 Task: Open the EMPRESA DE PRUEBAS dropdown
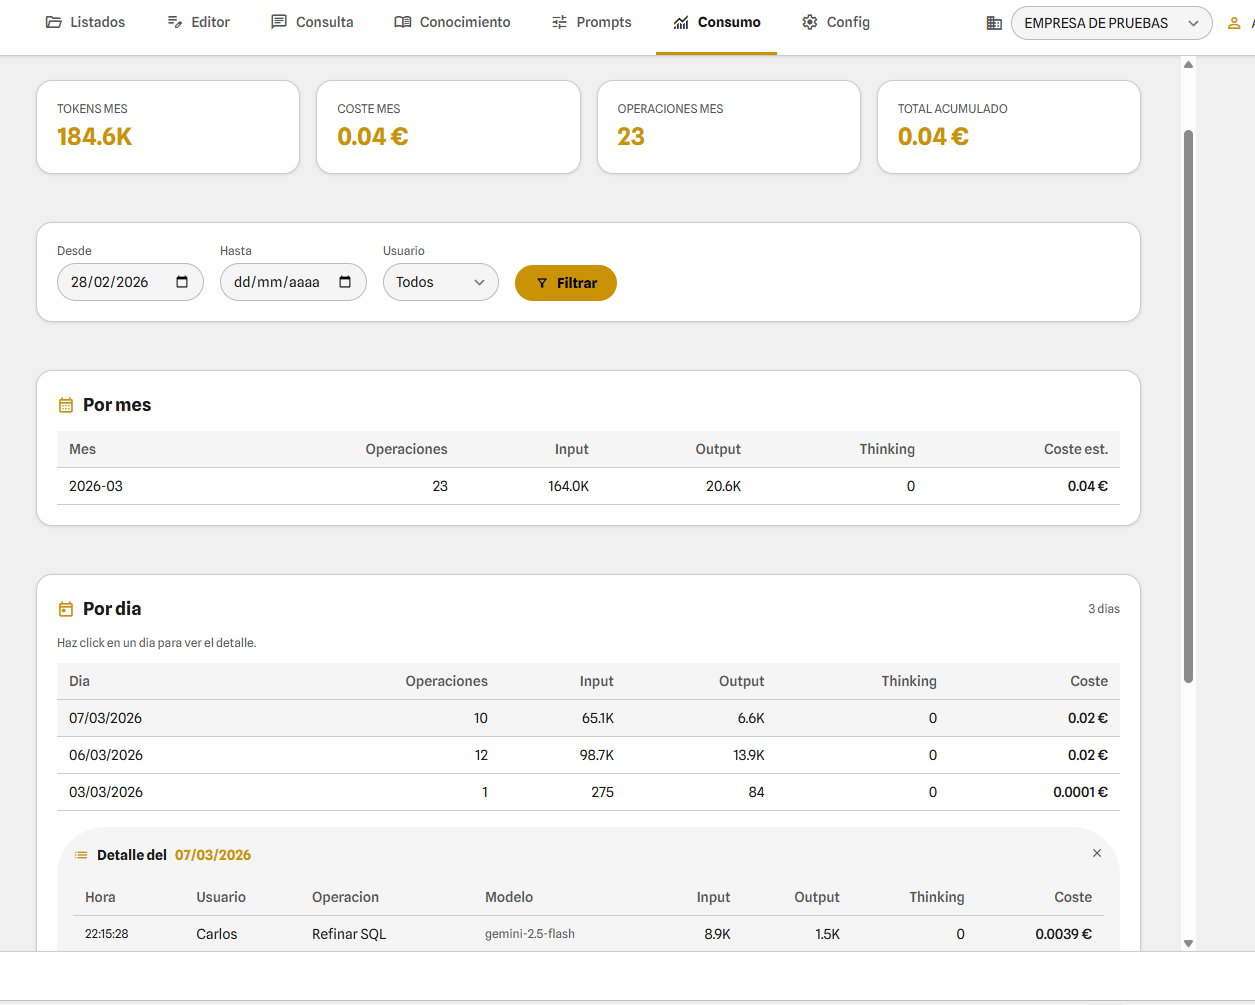(x=1111, y=23)
